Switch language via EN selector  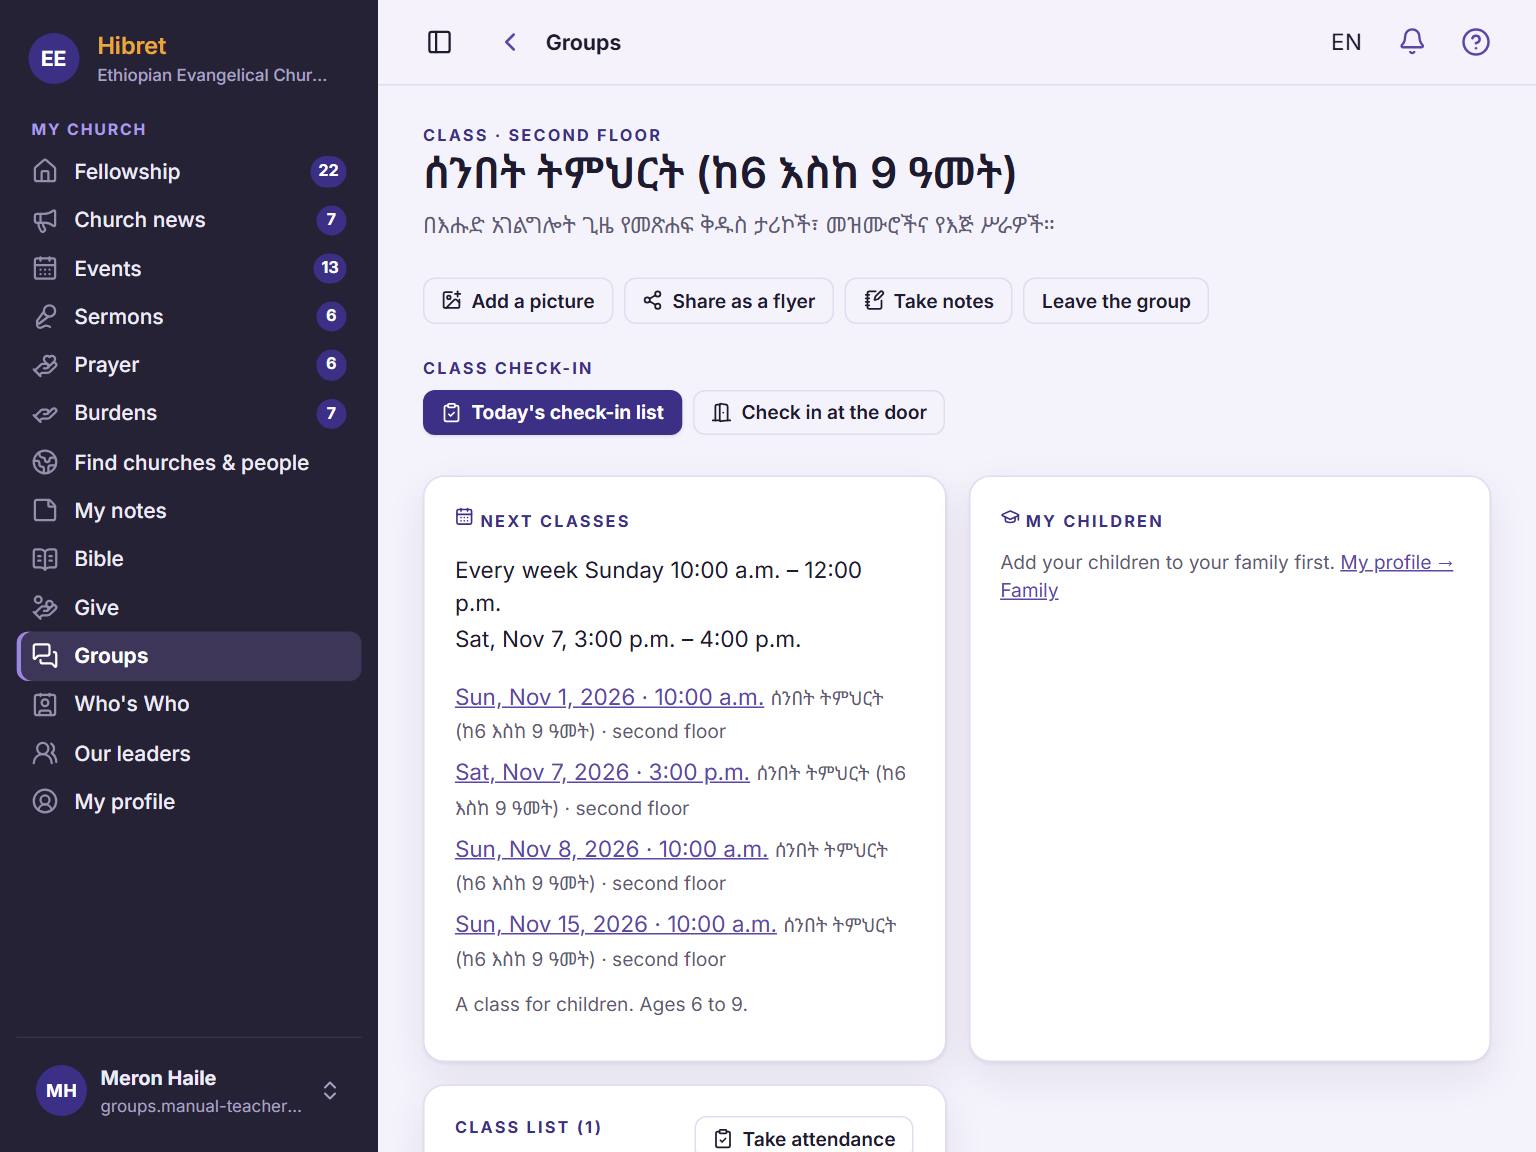pyautogui.click(x=1346, y=42)
